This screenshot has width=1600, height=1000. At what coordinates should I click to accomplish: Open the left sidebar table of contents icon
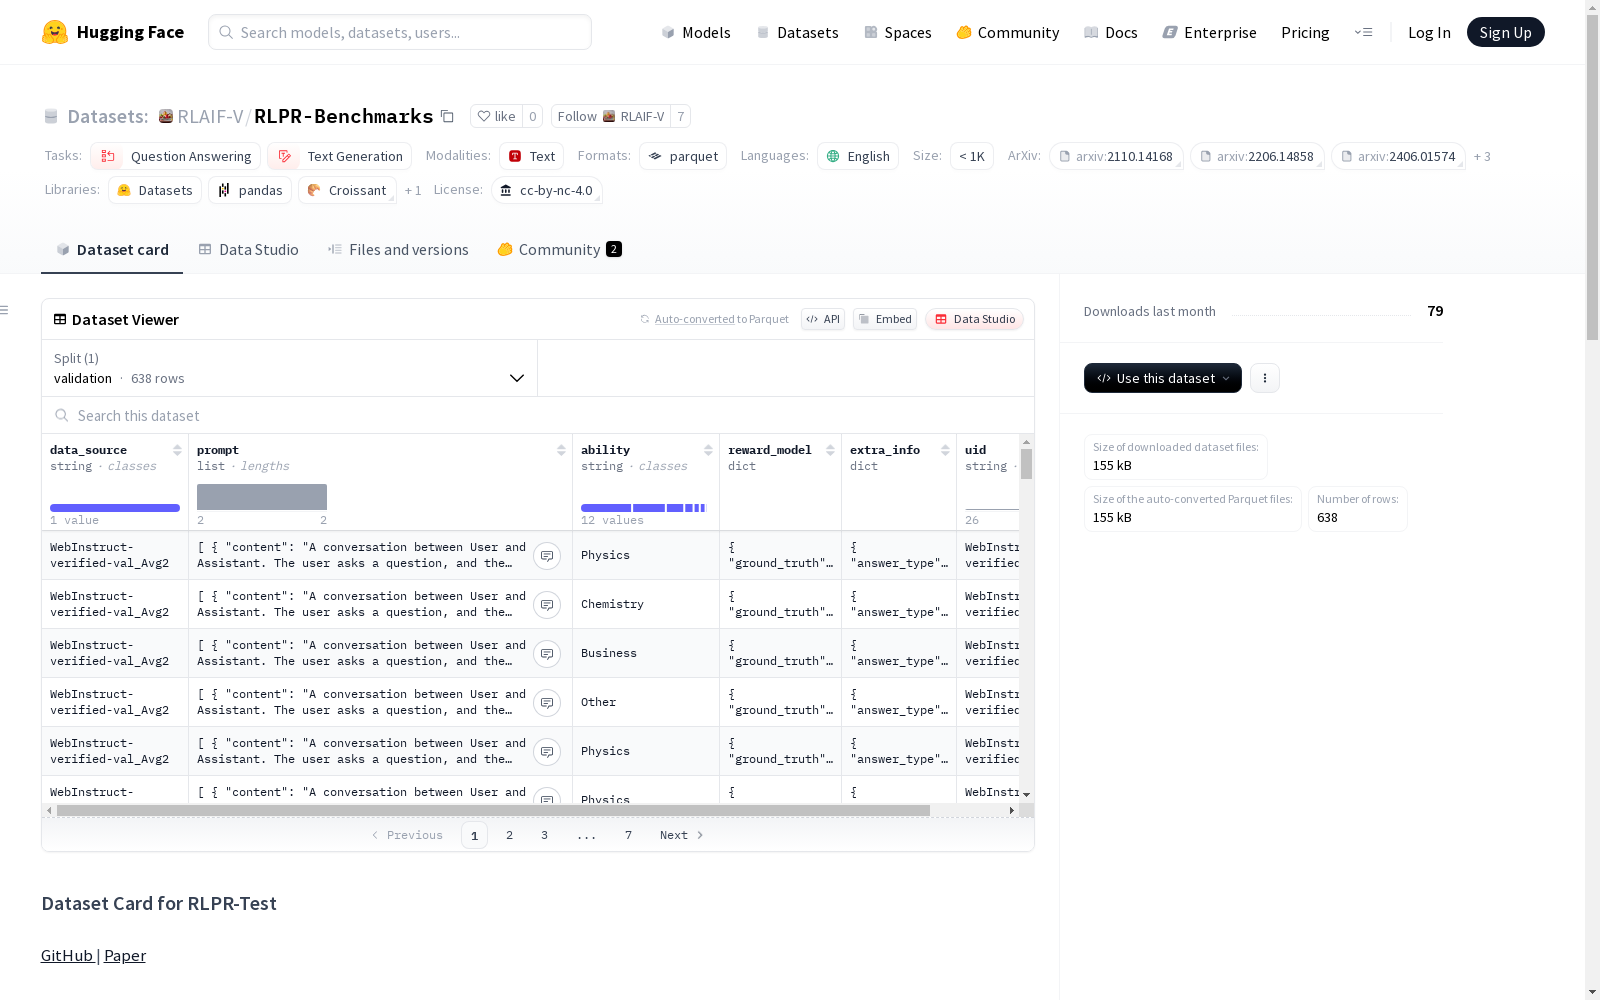[x=5, y=310]
